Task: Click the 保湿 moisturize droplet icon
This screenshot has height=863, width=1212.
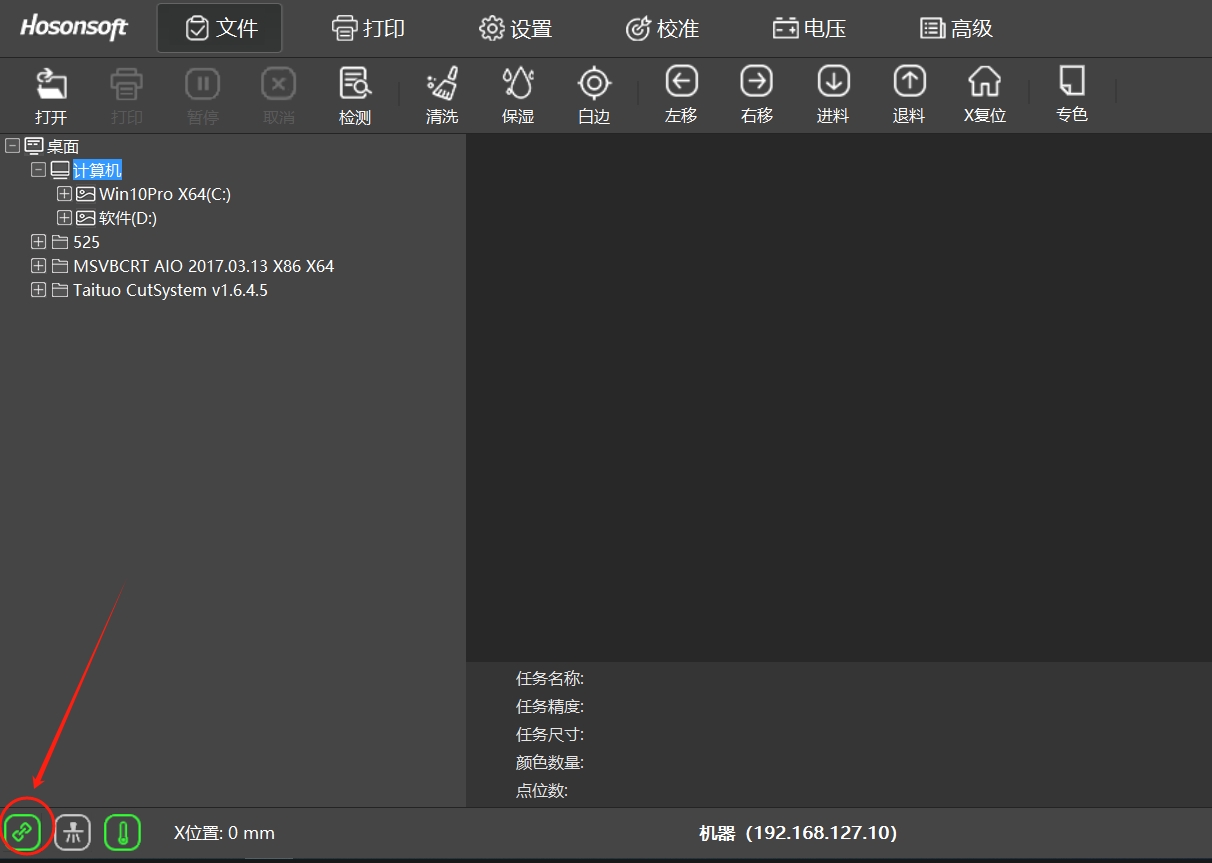Action: 518,85
